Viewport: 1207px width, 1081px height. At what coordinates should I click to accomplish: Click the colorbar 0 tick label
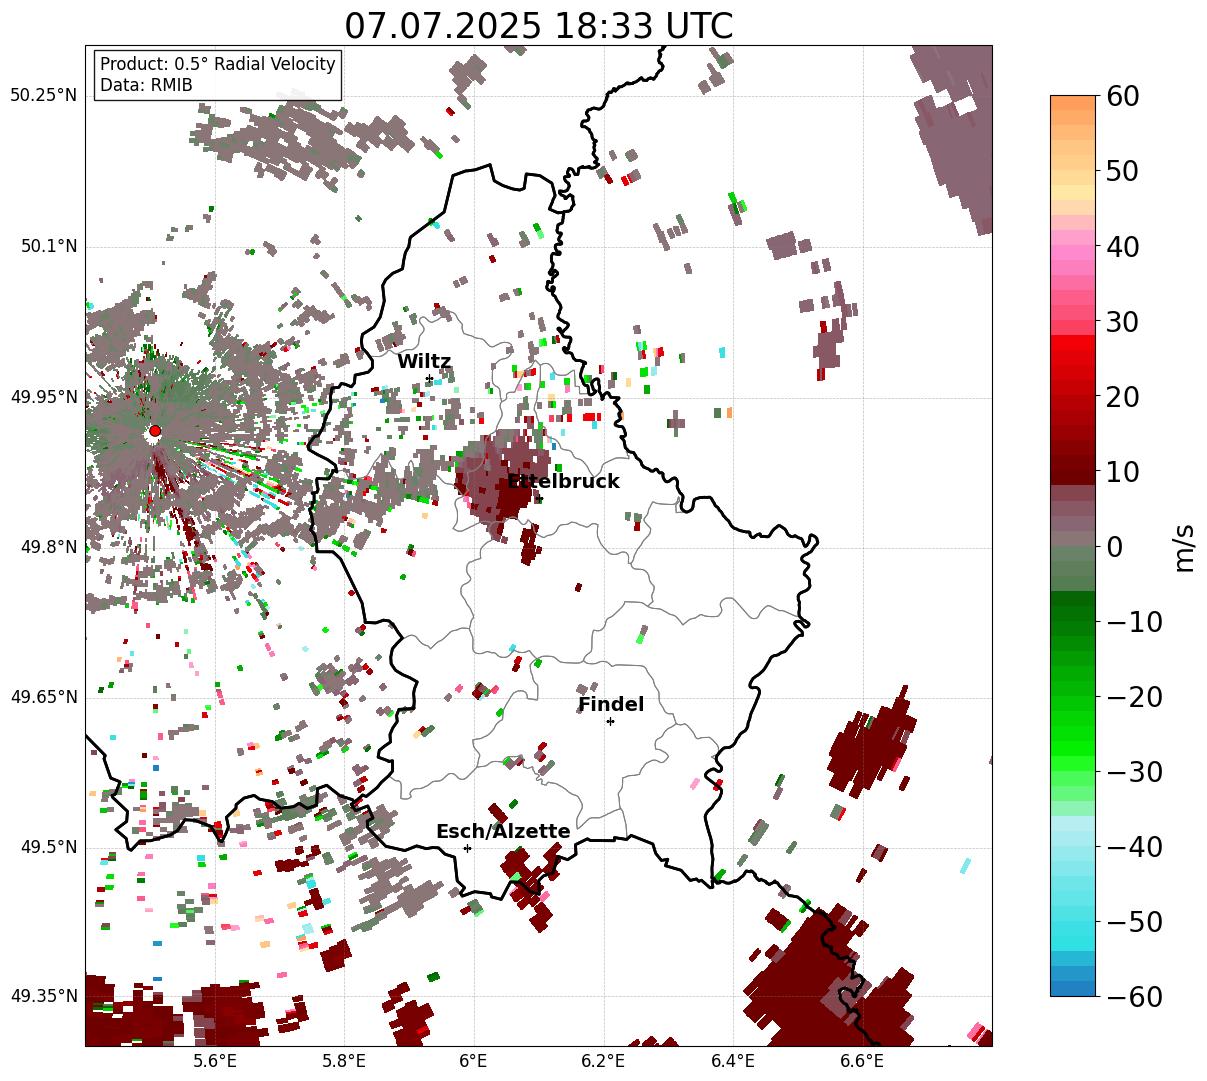[x=1115, y=547]
